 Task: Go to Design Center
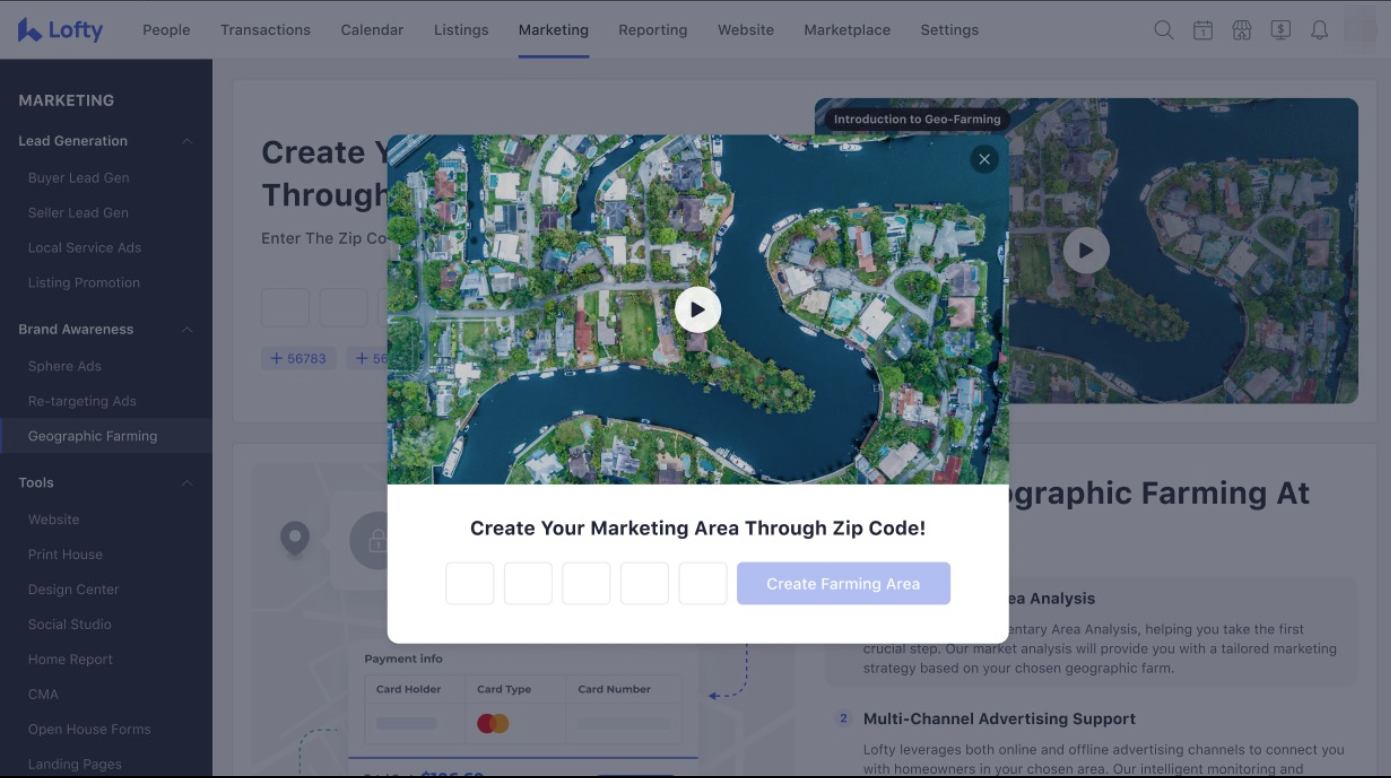coord(73,590)
